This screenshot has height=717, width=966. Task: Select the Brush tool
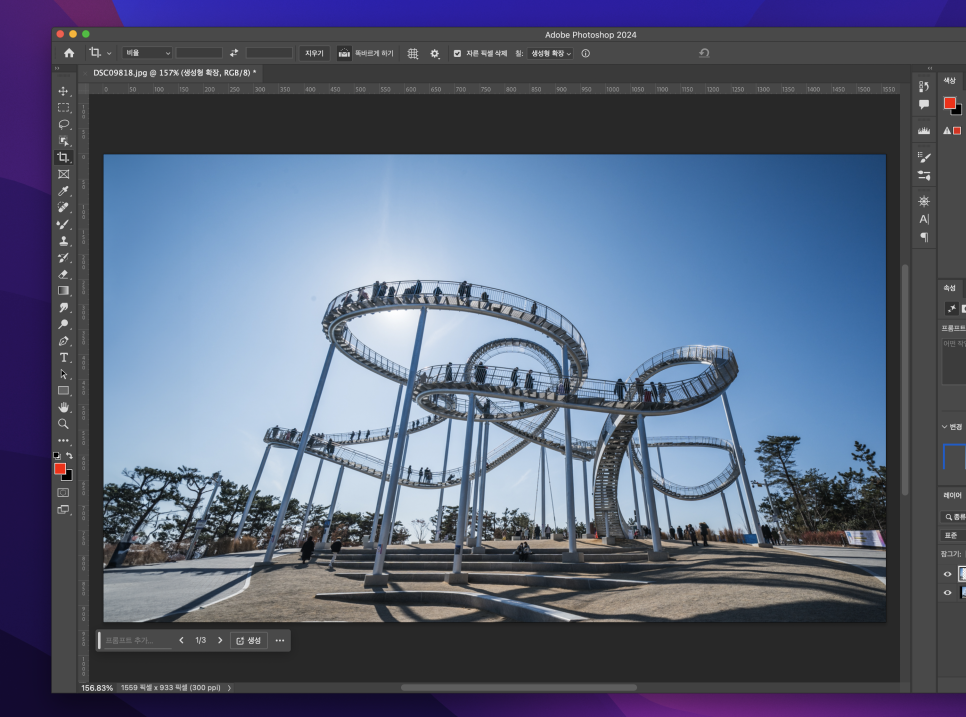coord(63,224)
